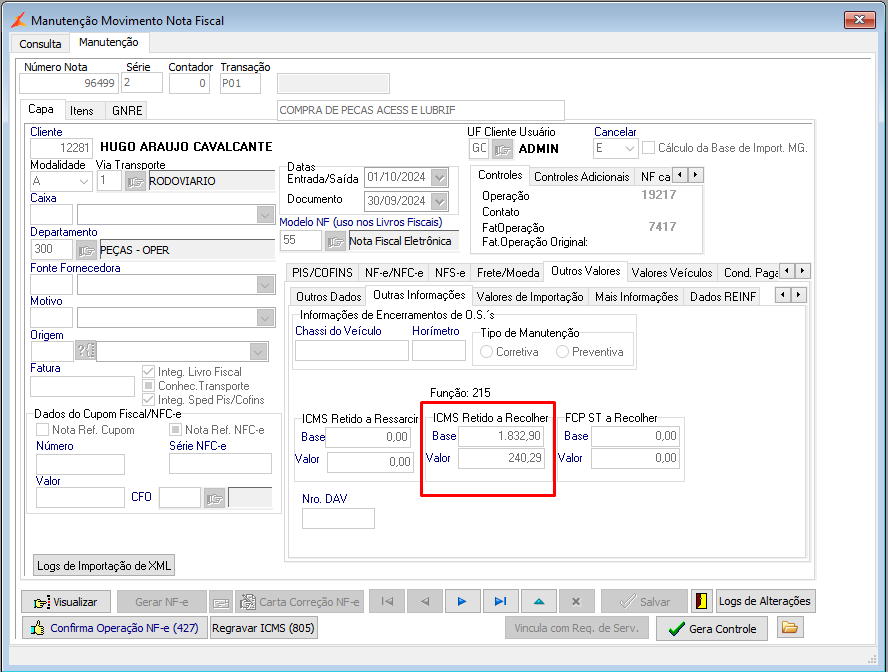The height and width of the screenshot is (672, 888).
Task: Click the Nro. DAV input field
Action: click(338, 518)
